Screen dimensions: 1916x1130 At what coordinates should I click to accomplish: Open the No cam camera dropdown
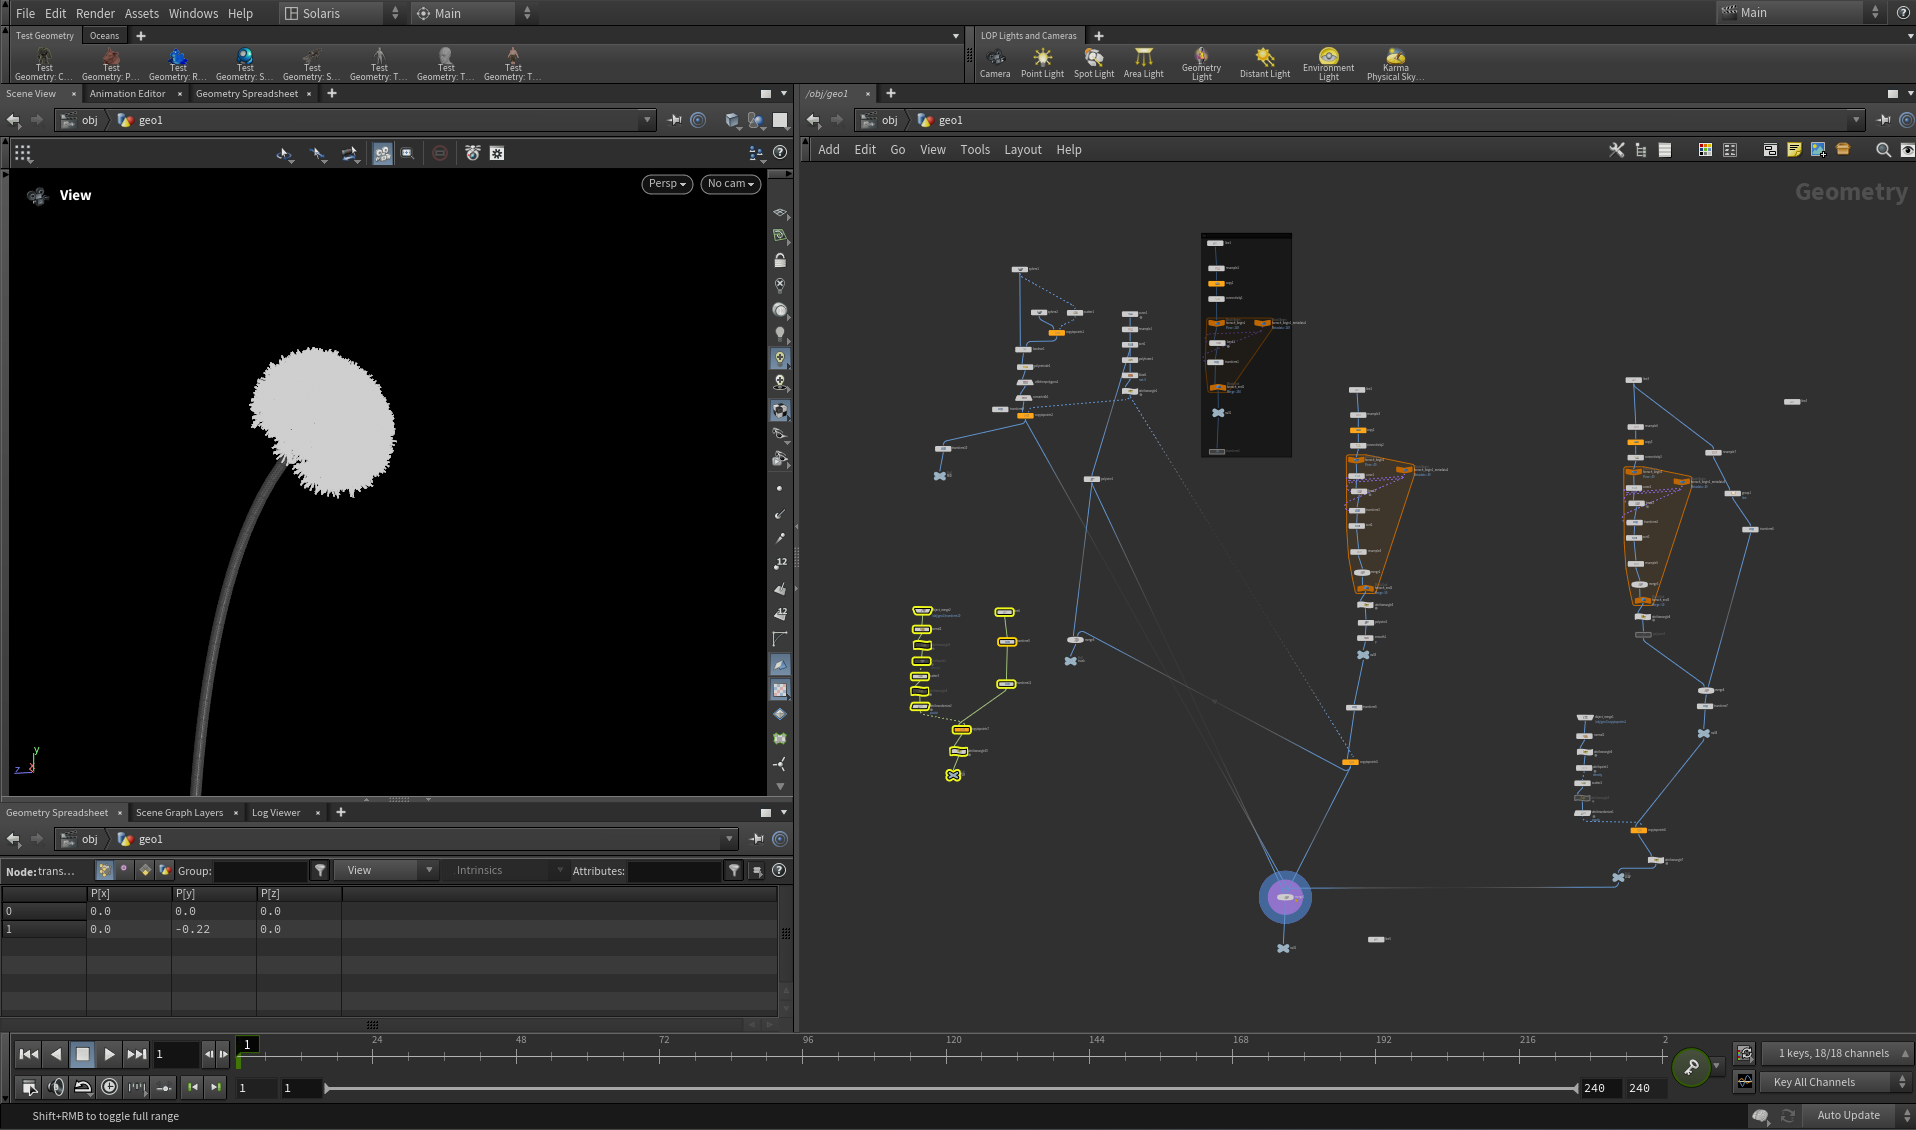pos(730,184)
